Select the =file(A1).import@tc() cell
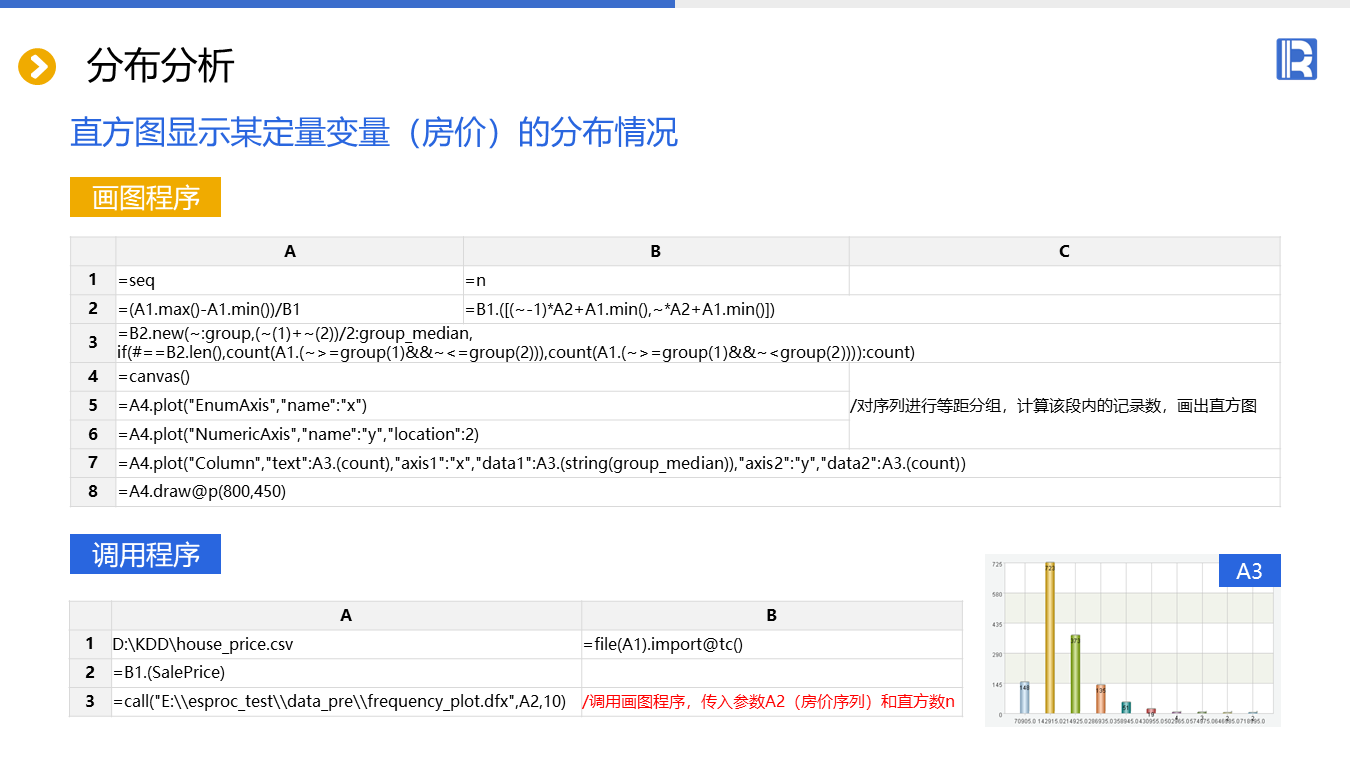 (x=771, y=644)
